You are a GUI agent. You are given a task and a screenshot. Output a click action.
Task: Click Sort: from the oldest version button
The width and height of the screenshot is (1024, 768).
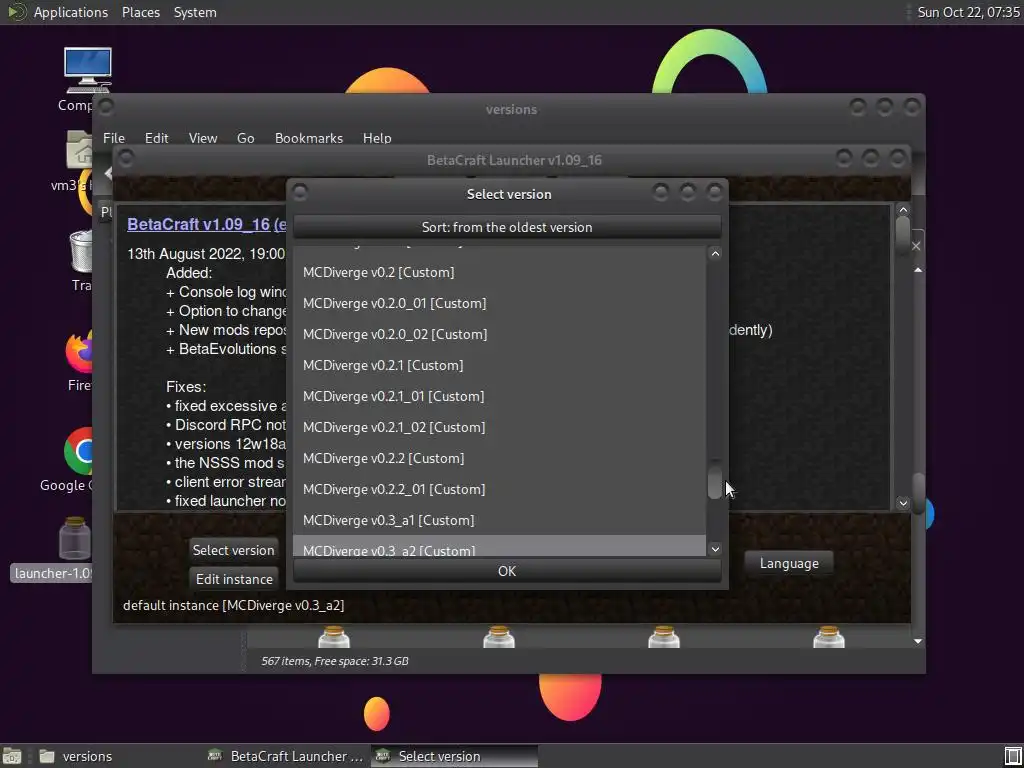tap(507, 227)
